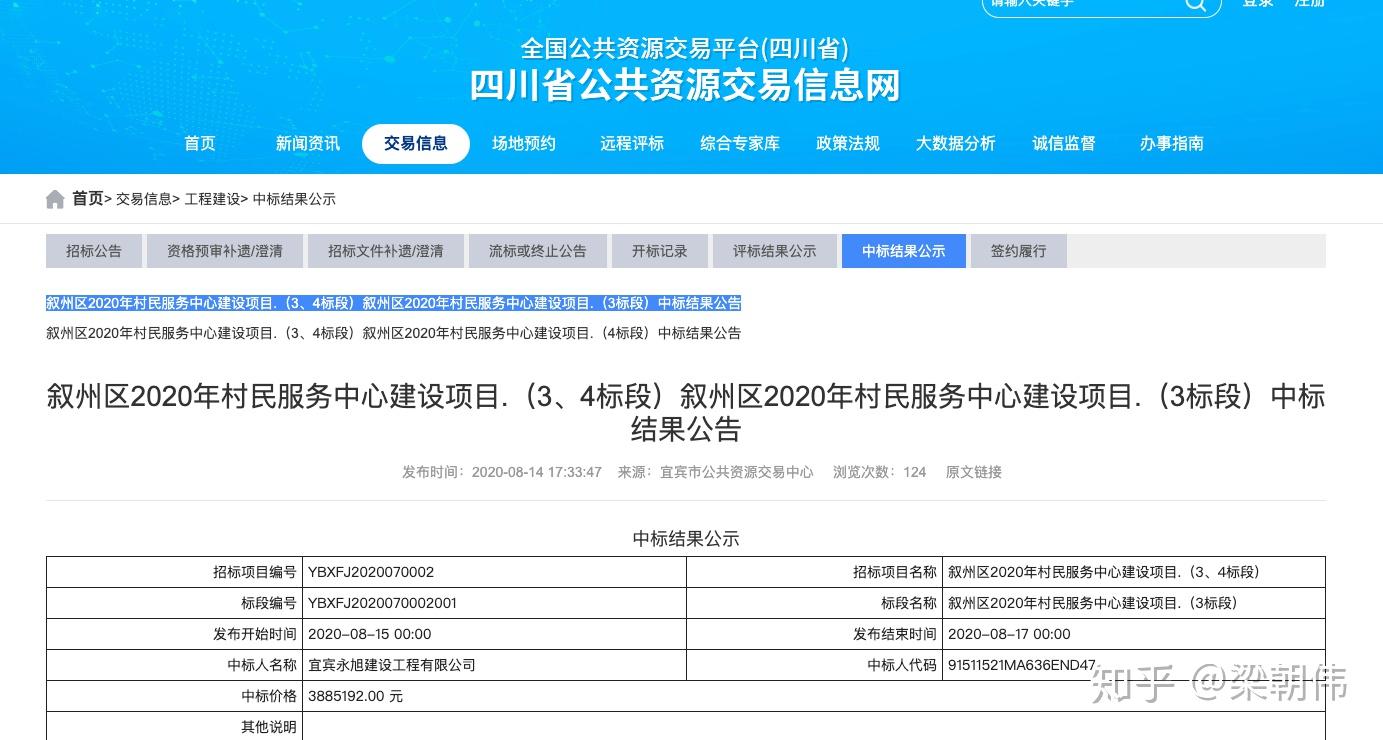Click section number YBXFJ2020070002001
Screen dimensions: 1383x740
pyautogui.click(x=383, y=603)
